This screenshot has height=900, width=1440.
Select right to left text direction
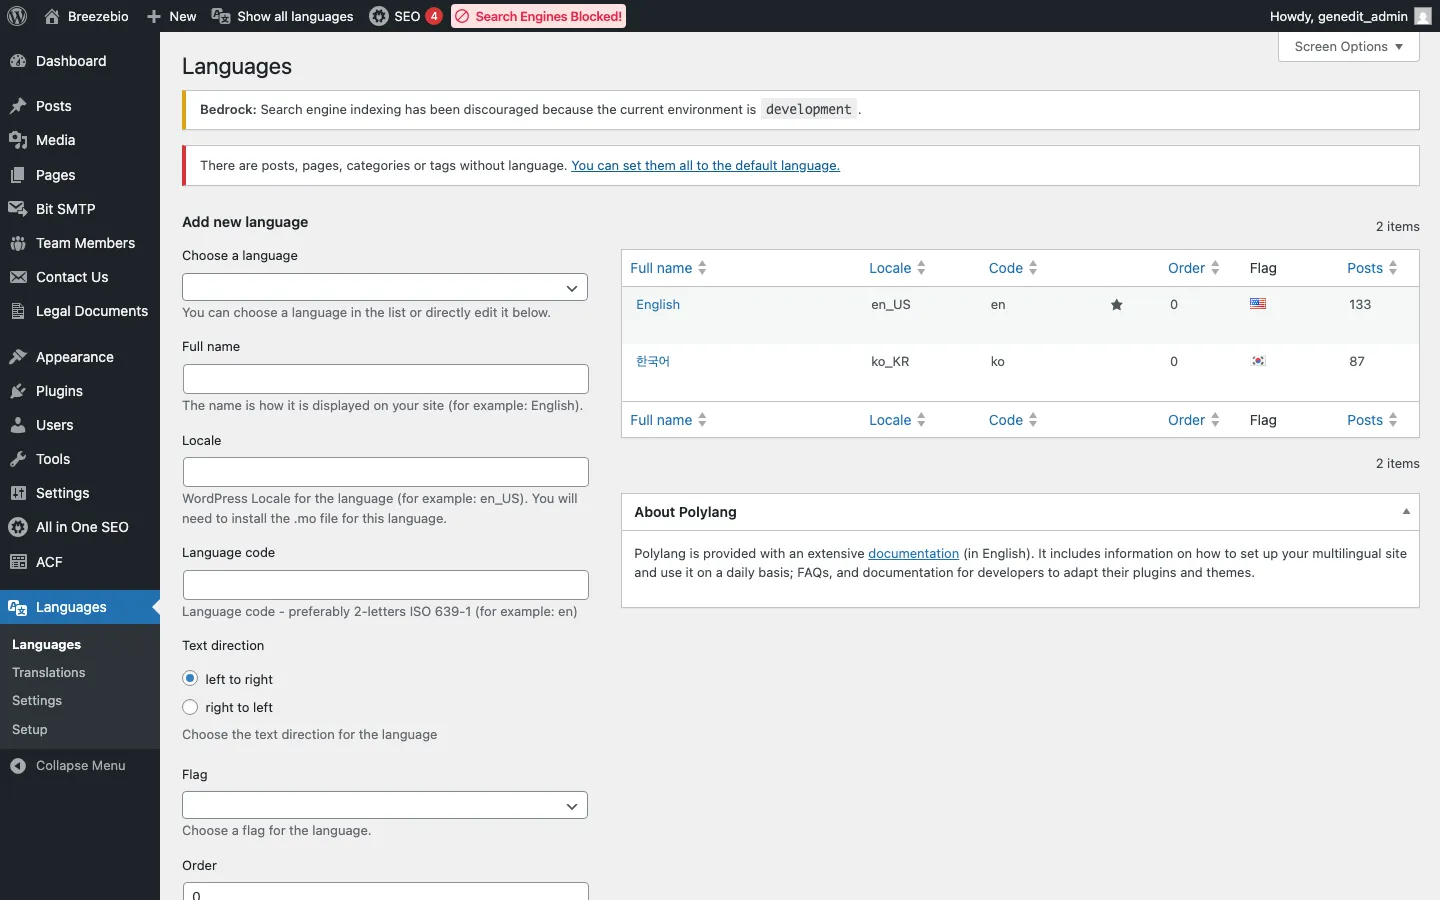[x=190, y=707]
